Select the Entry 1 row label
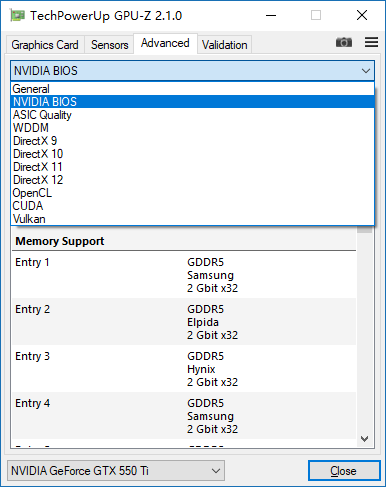This screenshot has height=487, width=386. point(32,262)
